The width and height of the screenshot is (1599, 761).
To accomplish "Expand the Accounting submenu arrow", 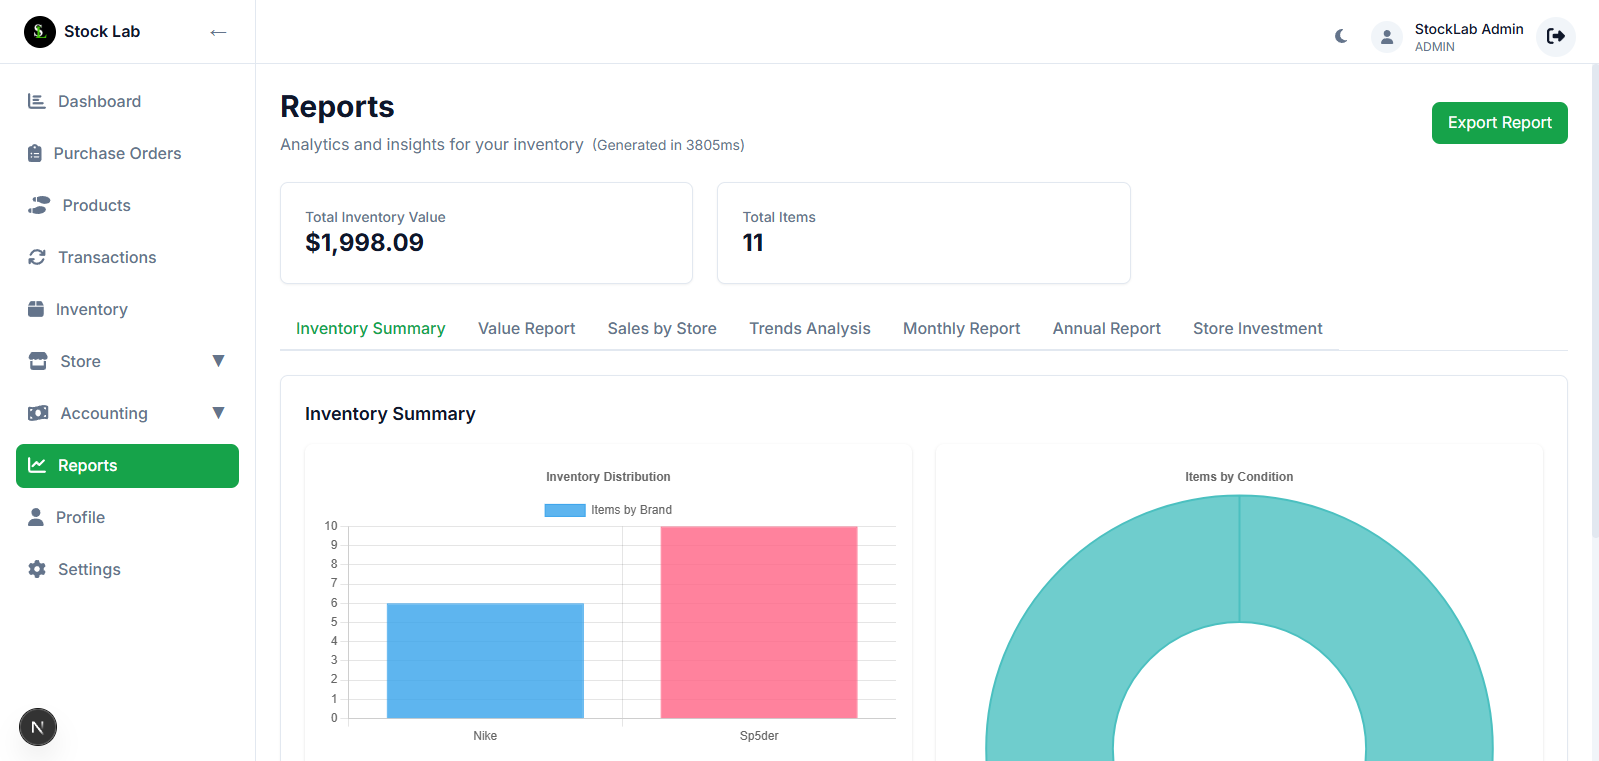I will coord(218,413).
